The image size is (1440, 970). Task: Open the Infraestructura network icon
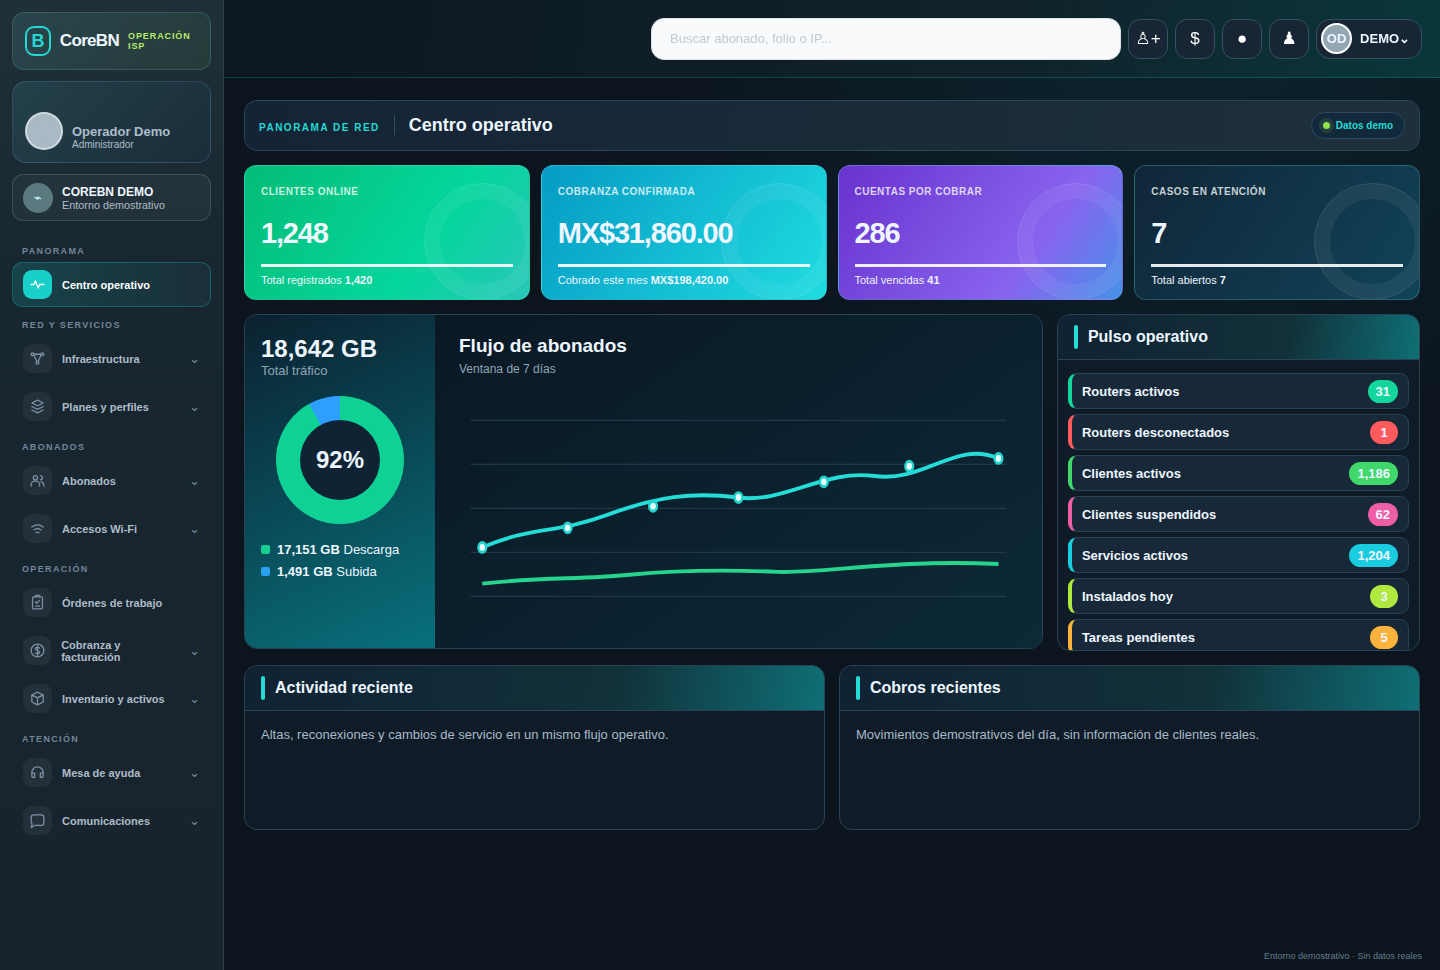pyautogui.click(x=37, y=359)
